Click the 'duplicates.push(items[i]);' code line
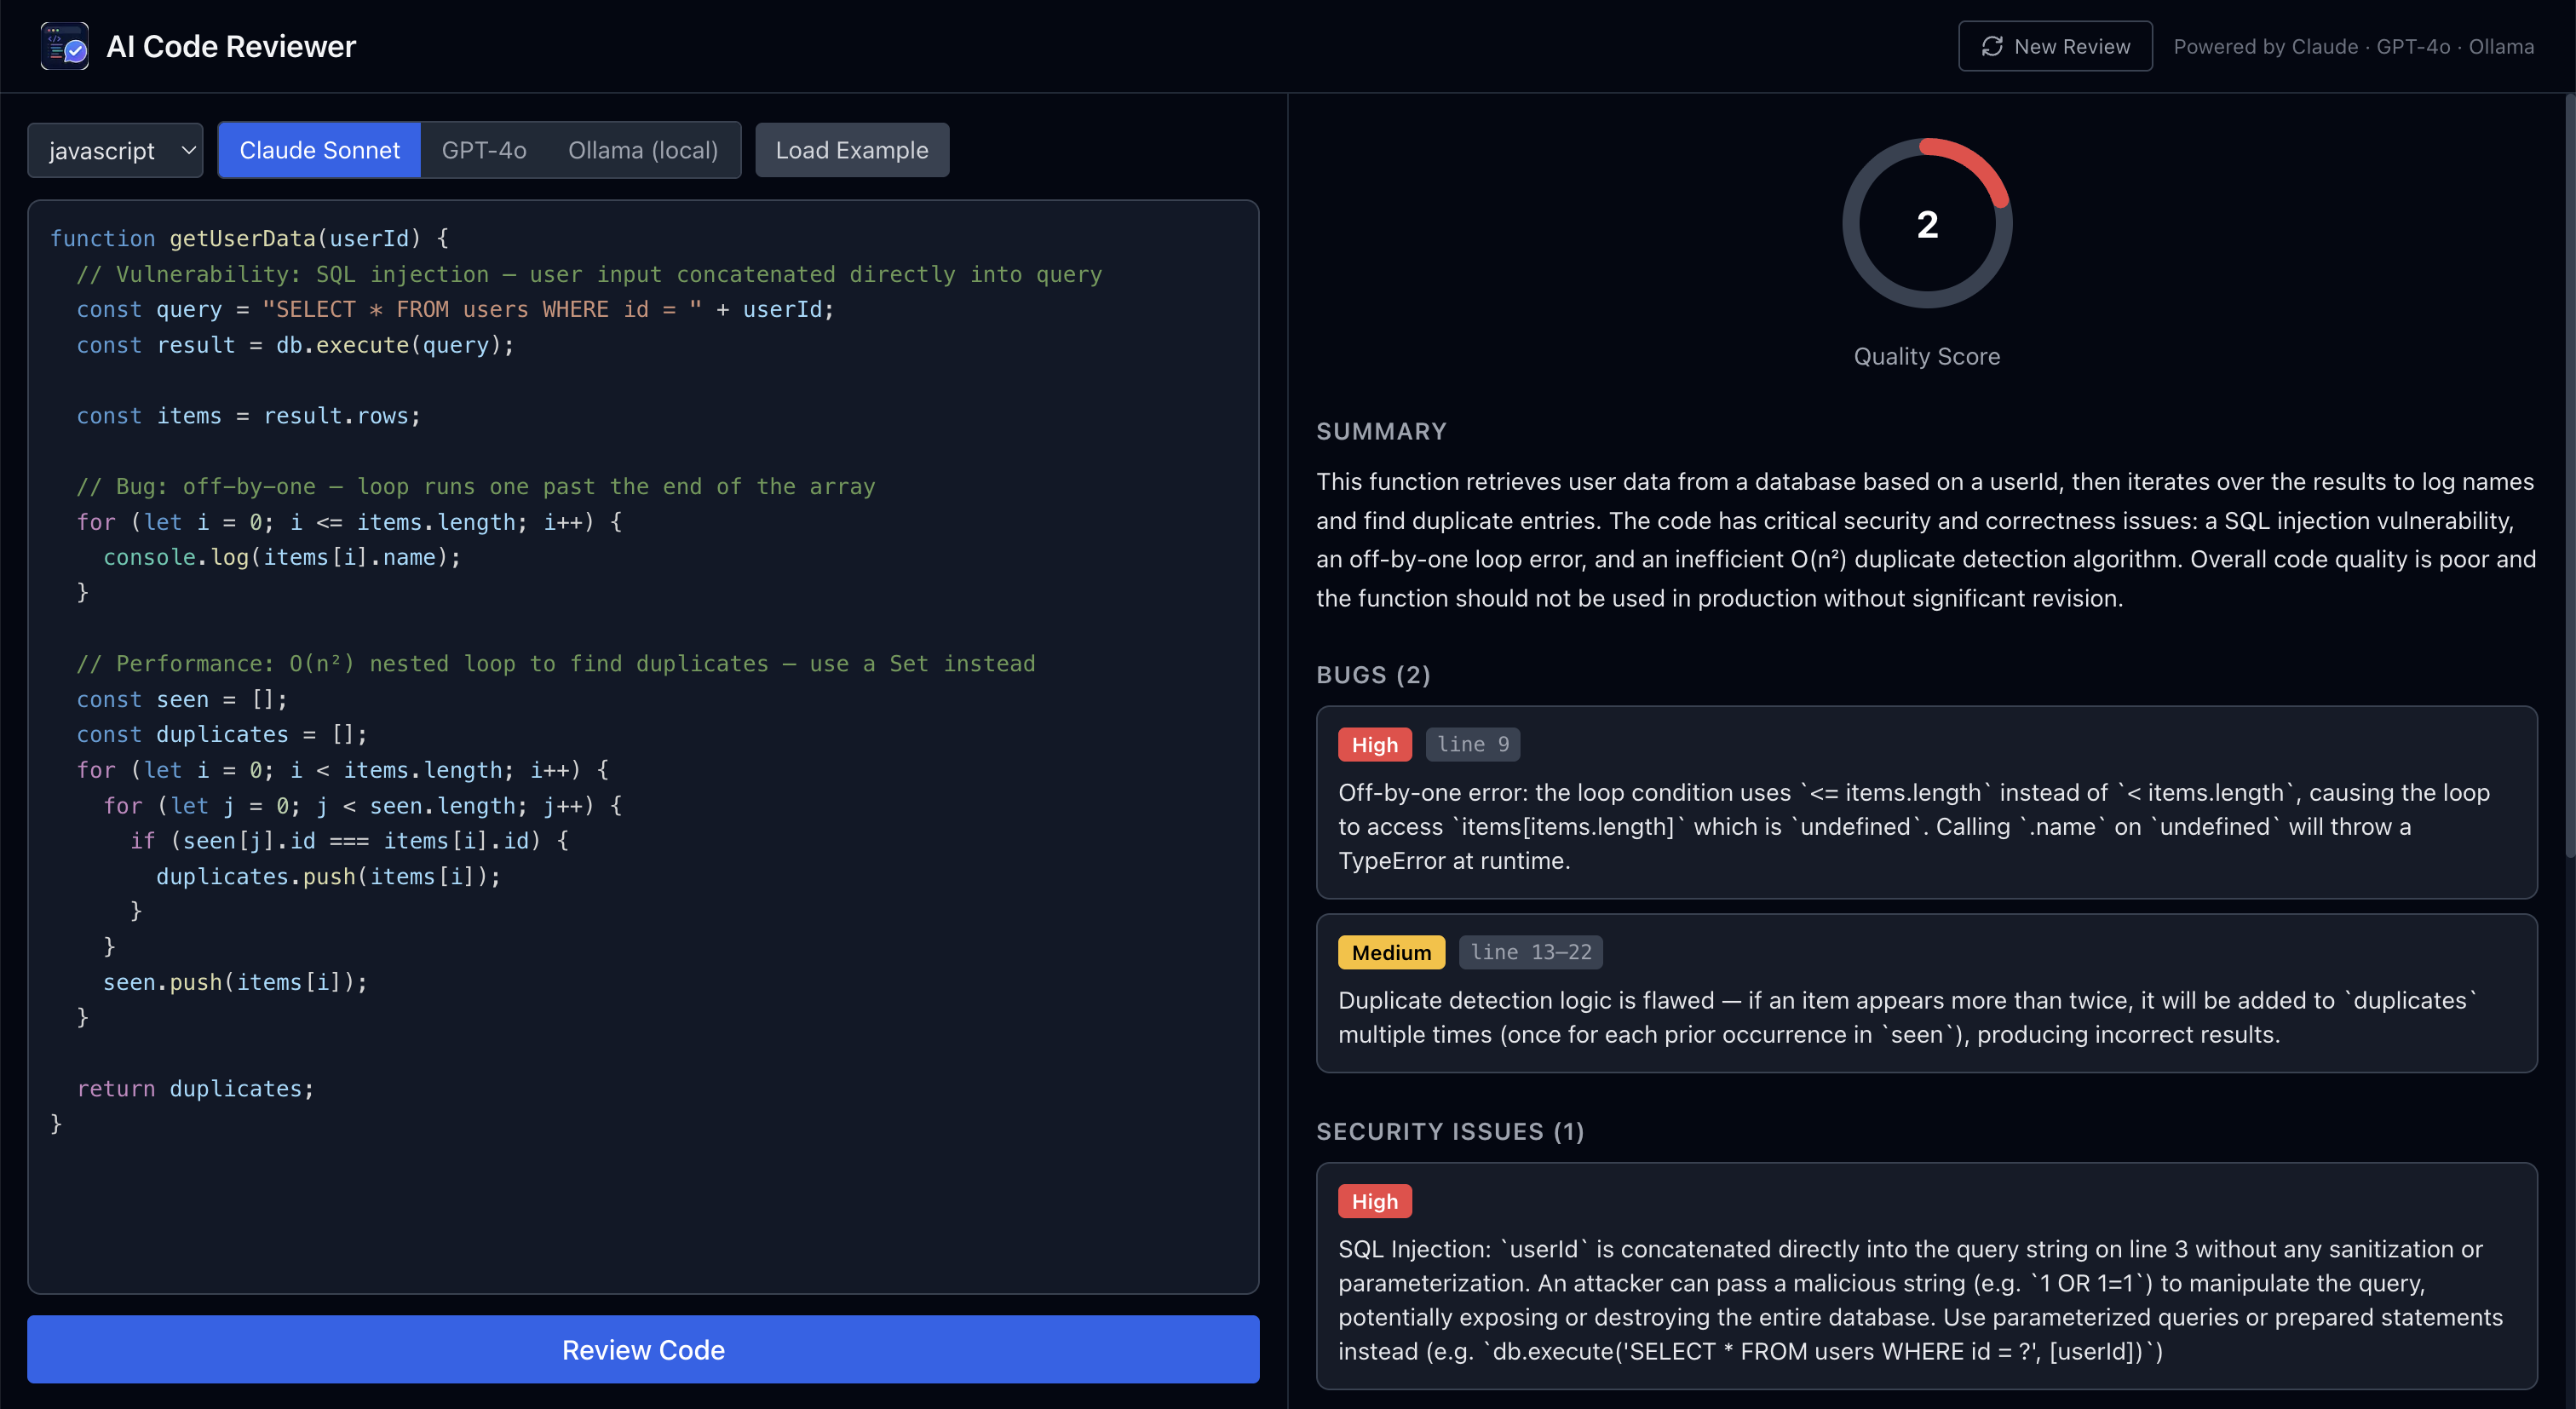Image resolution: width=2576 pixels, height=1409 pixels. coord(328,876)
